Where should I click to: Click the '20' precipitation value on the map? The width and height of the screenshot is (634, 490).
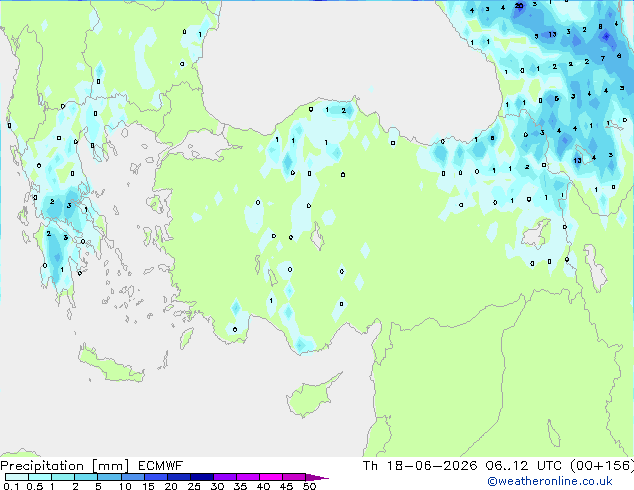519,6
